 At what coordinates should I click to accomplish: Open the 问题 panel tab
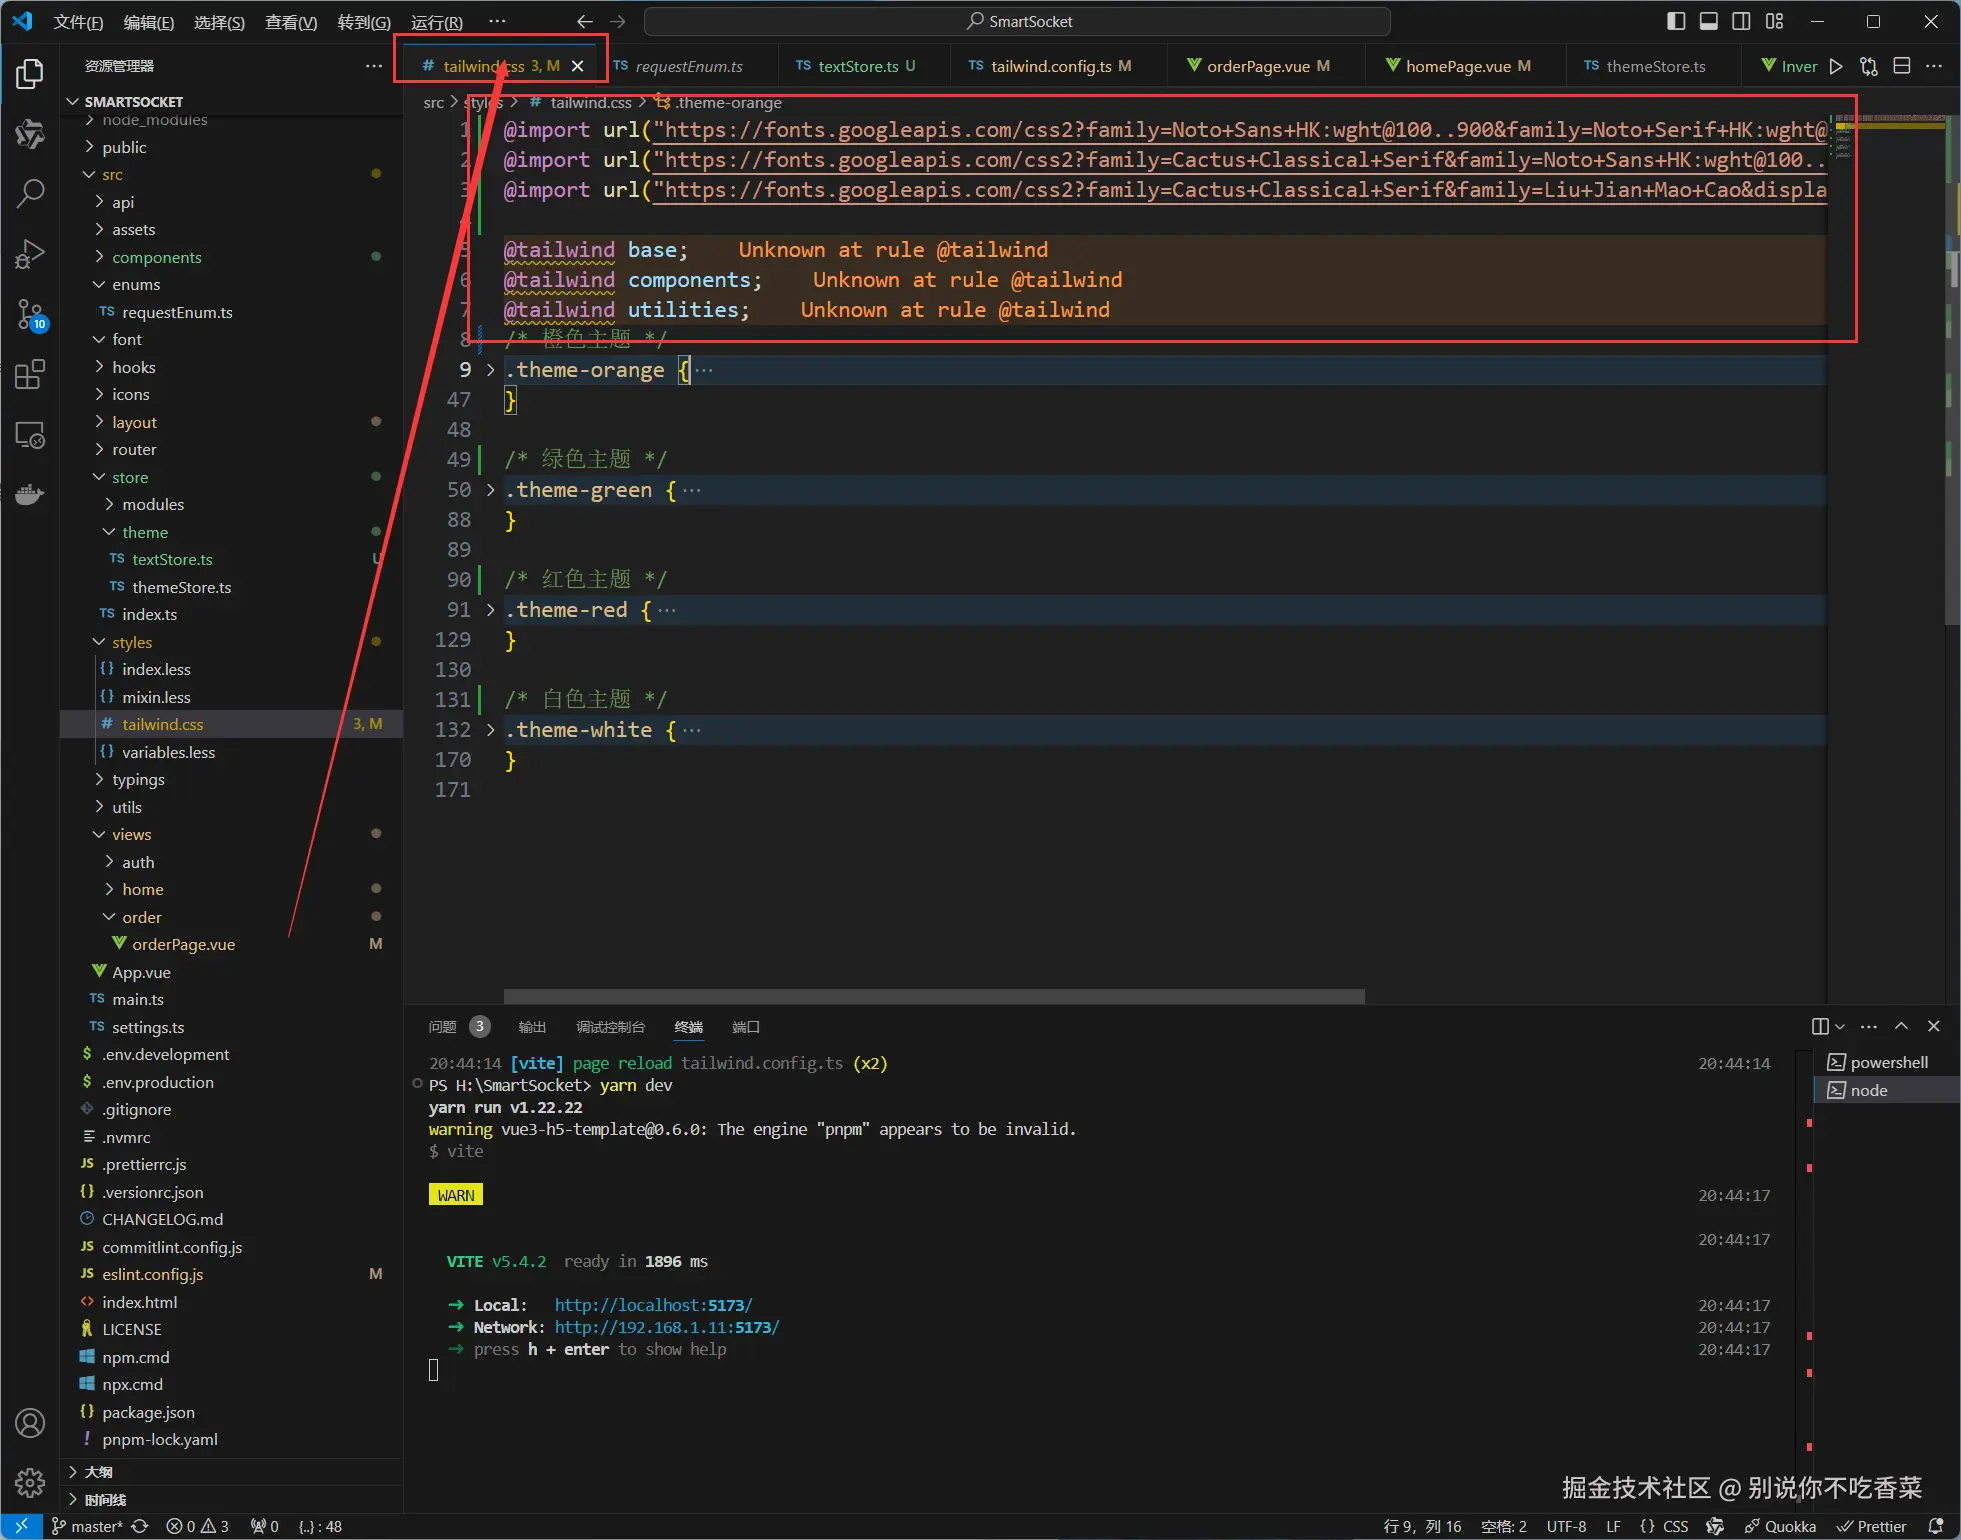tap(443, 1027)
